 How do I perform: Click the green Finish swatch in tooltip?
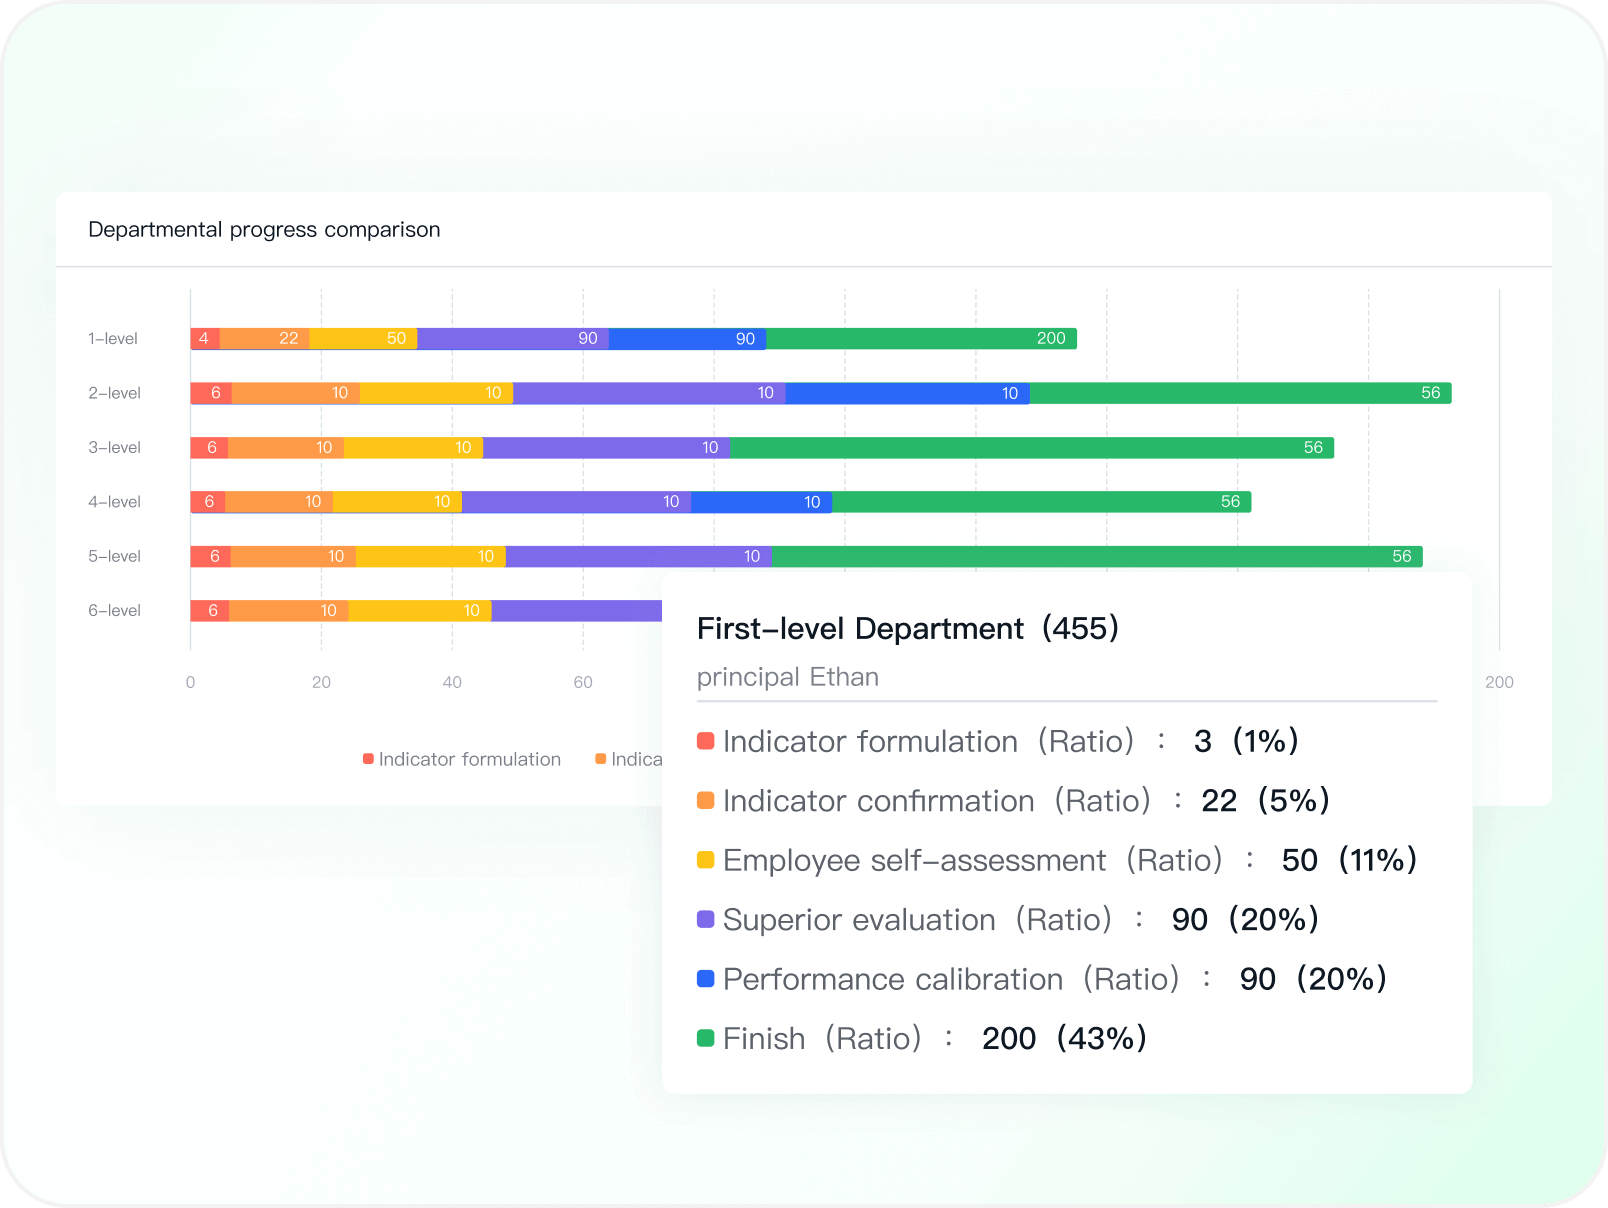click(x=706, y=1038)
